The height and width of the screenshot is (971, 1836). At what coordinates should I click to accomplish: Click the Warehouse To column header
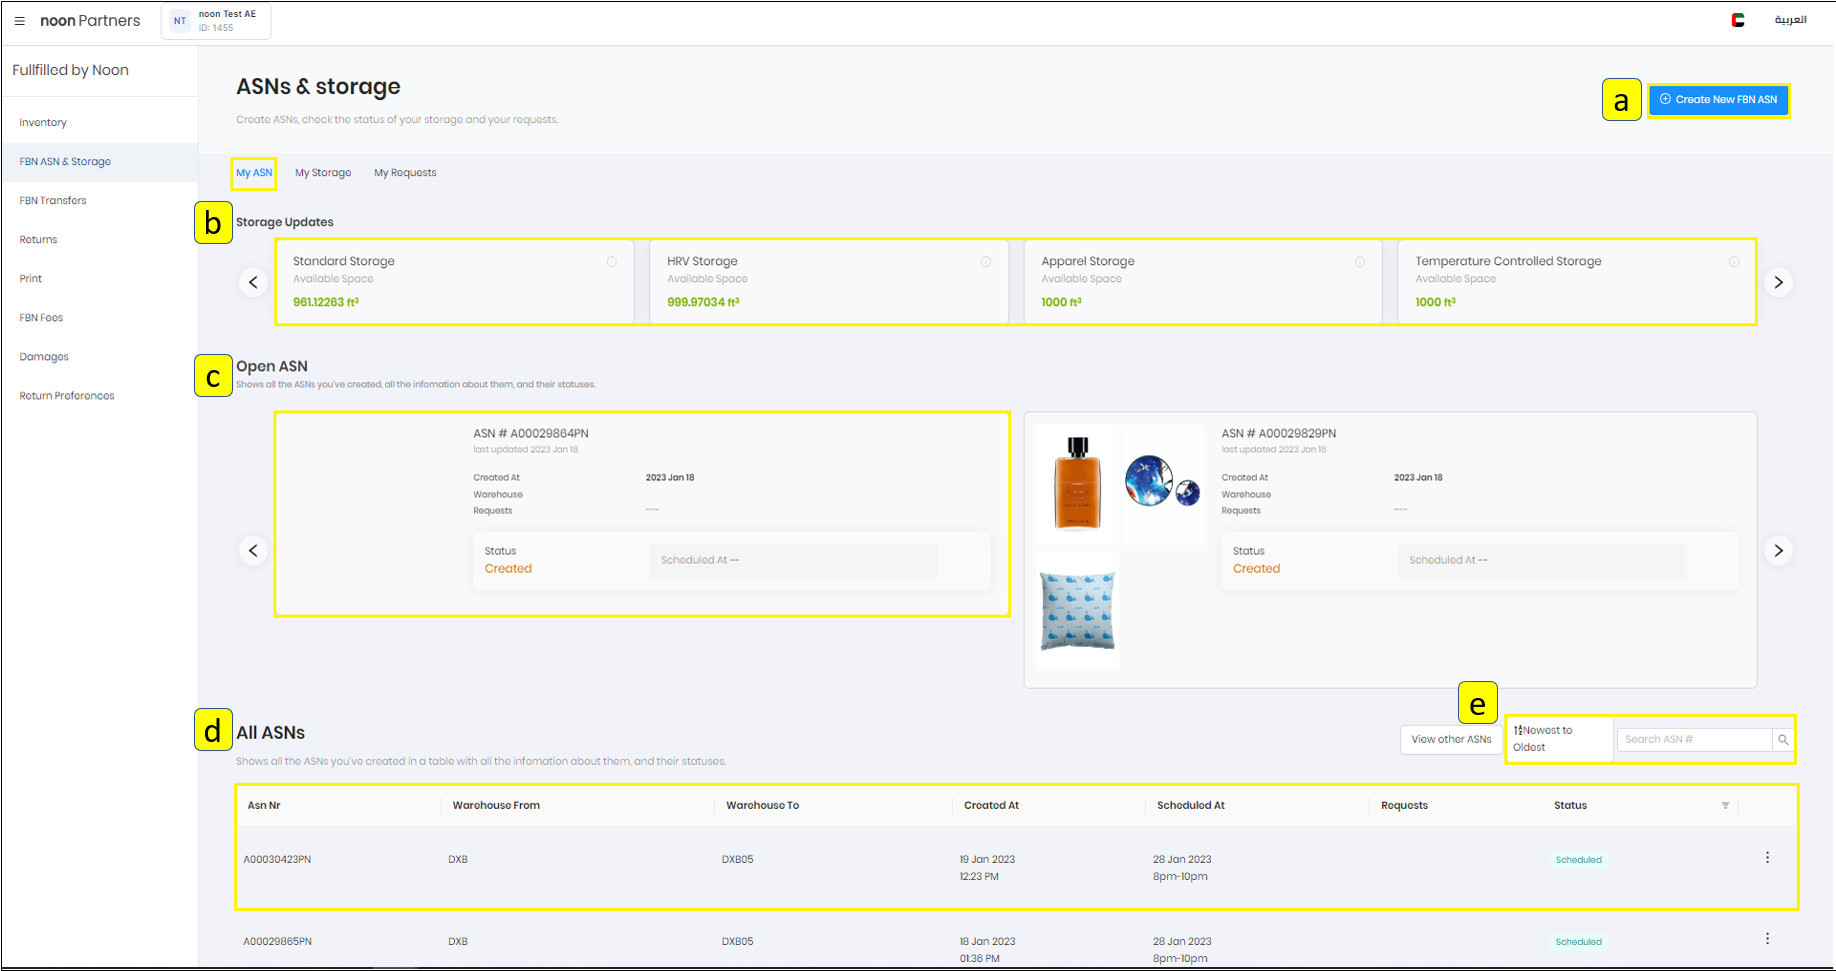763,806
